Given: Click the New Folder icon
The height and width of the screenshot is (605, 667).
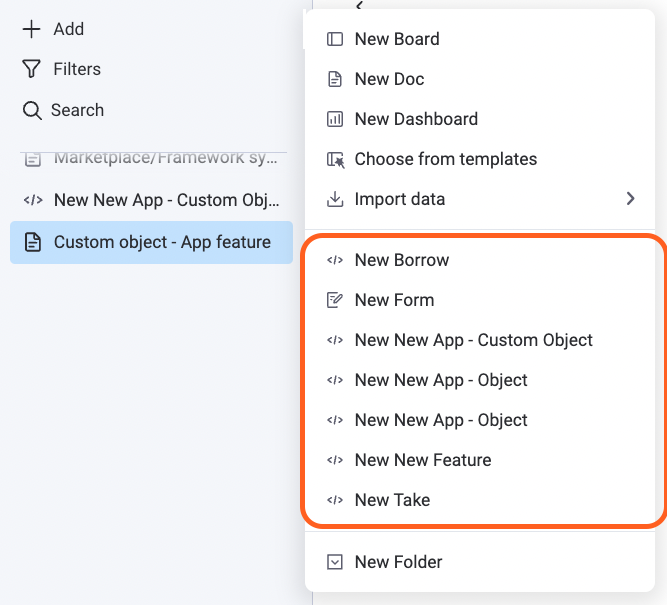Looking at the screenshot, I should (x=335, y=562).
